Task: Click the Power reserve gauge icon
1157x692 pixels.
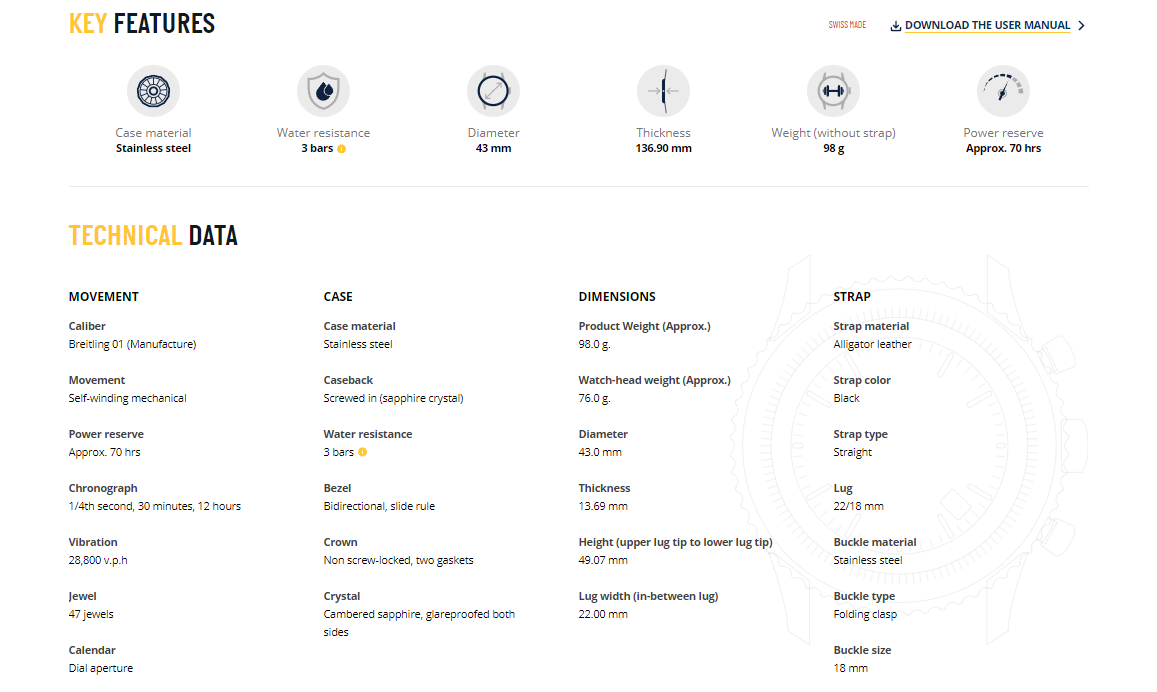Action: click(x=1003, y=92)
